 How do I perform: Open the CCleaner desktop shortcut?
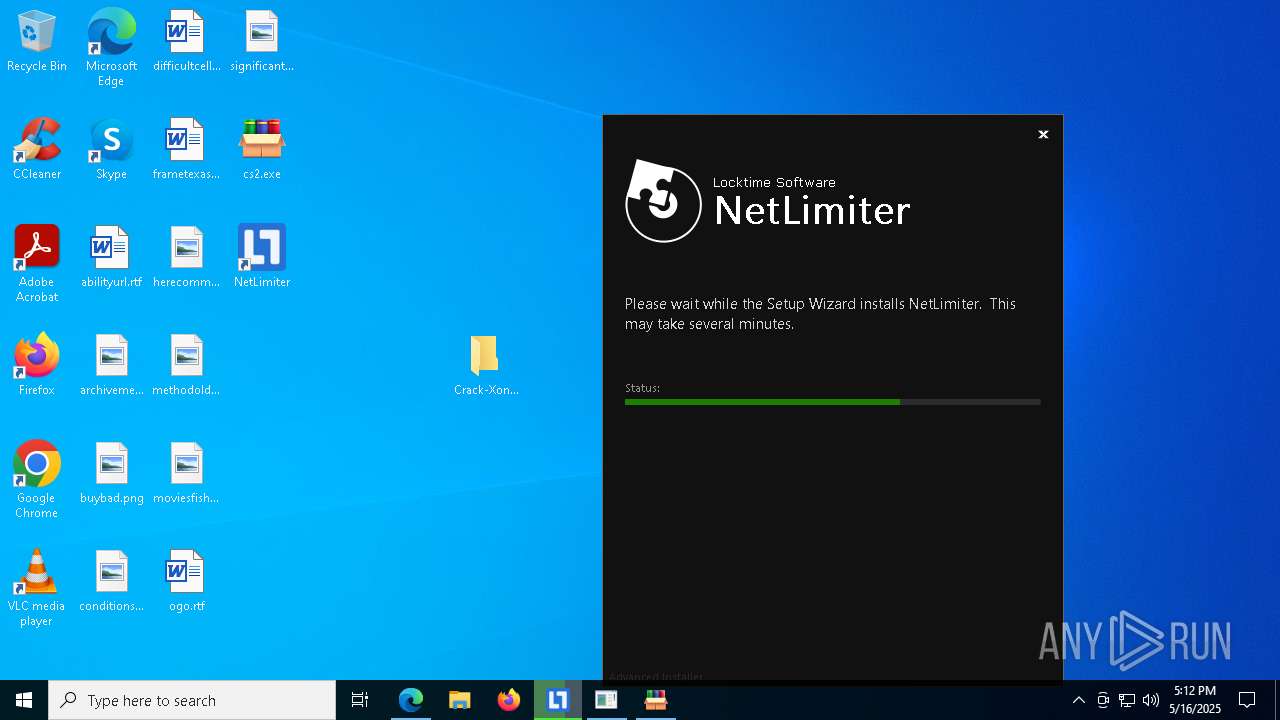click(37, 150)
